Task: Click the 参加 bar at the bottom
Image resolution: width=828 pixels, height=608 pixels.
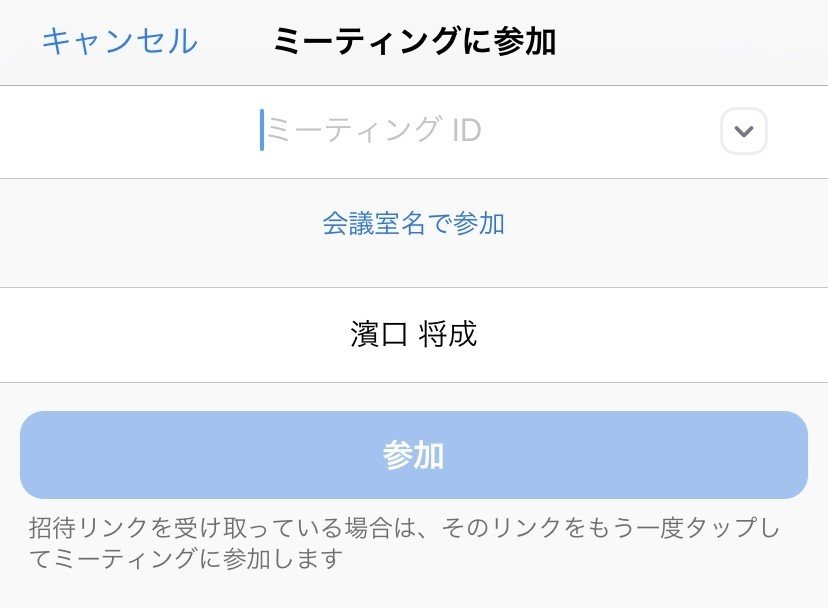Action: click(x=414, y=455)
